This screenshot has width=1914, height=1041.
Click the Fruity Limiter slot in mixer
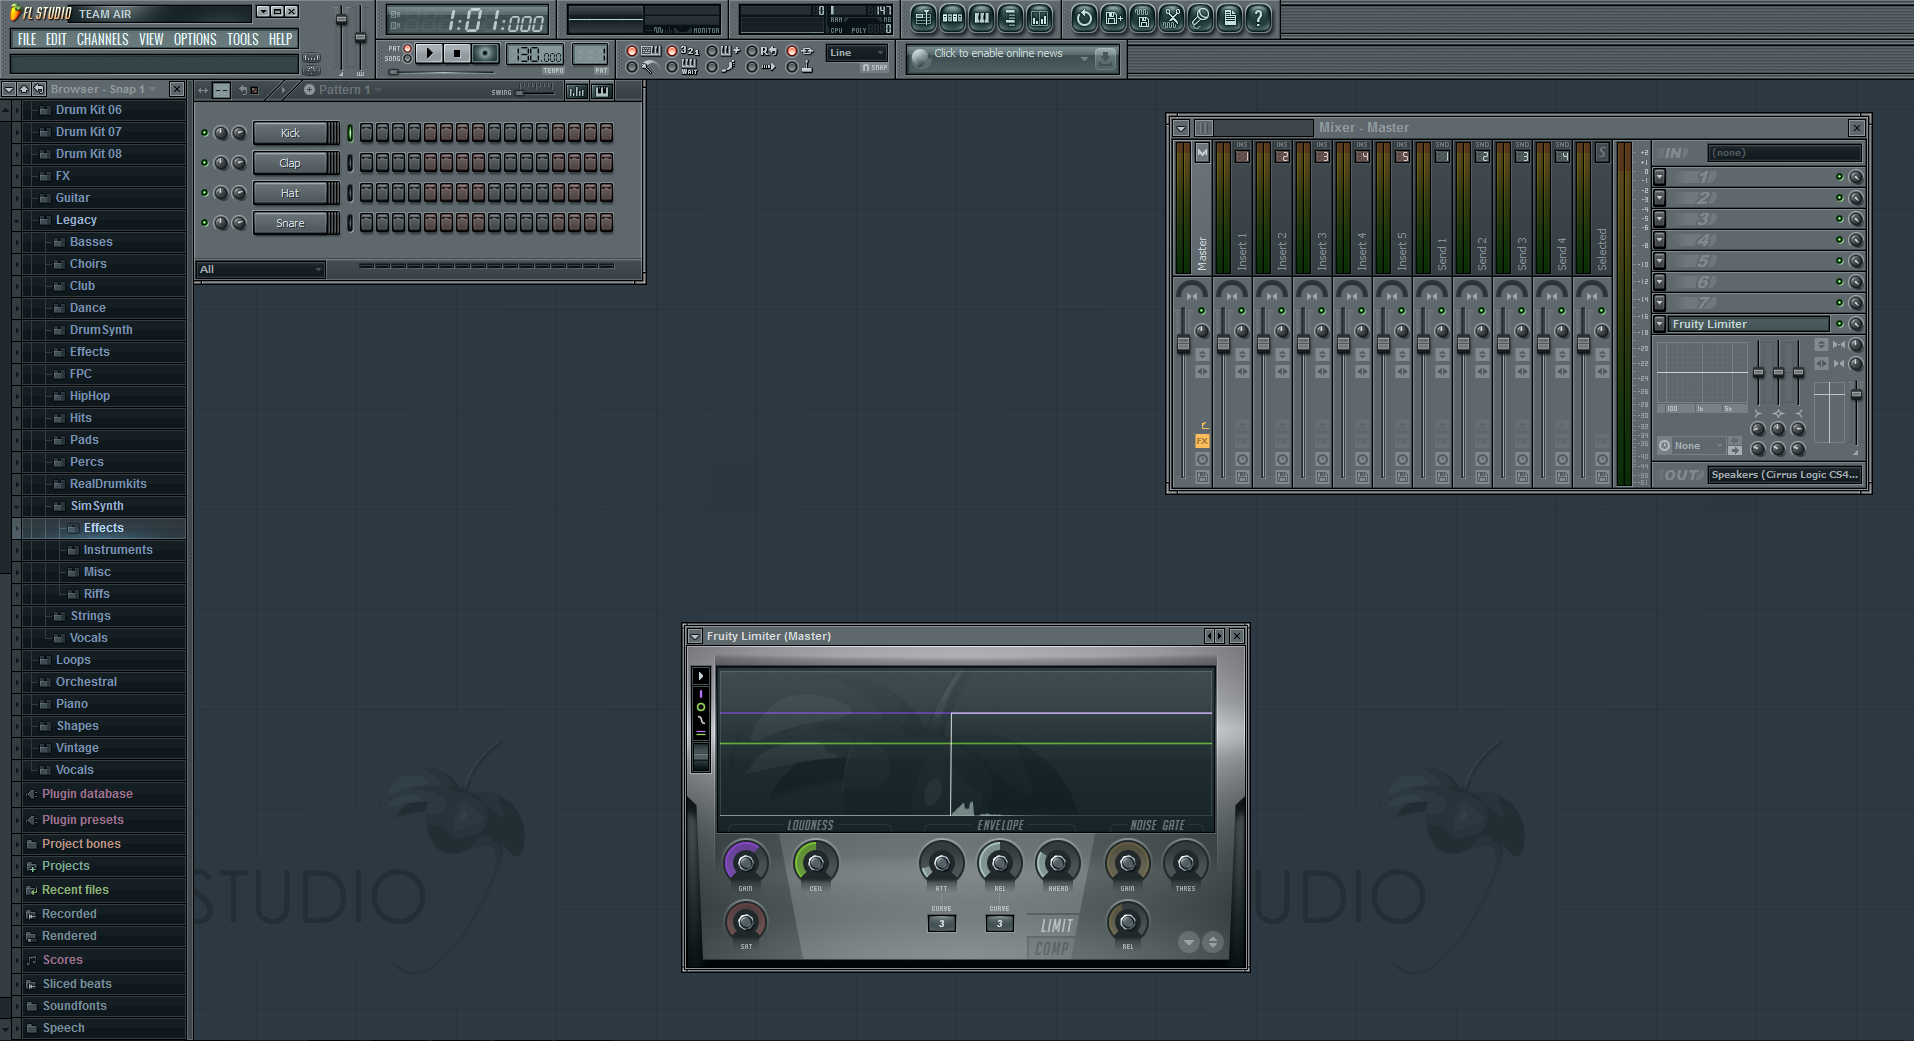coord(1749,324)
